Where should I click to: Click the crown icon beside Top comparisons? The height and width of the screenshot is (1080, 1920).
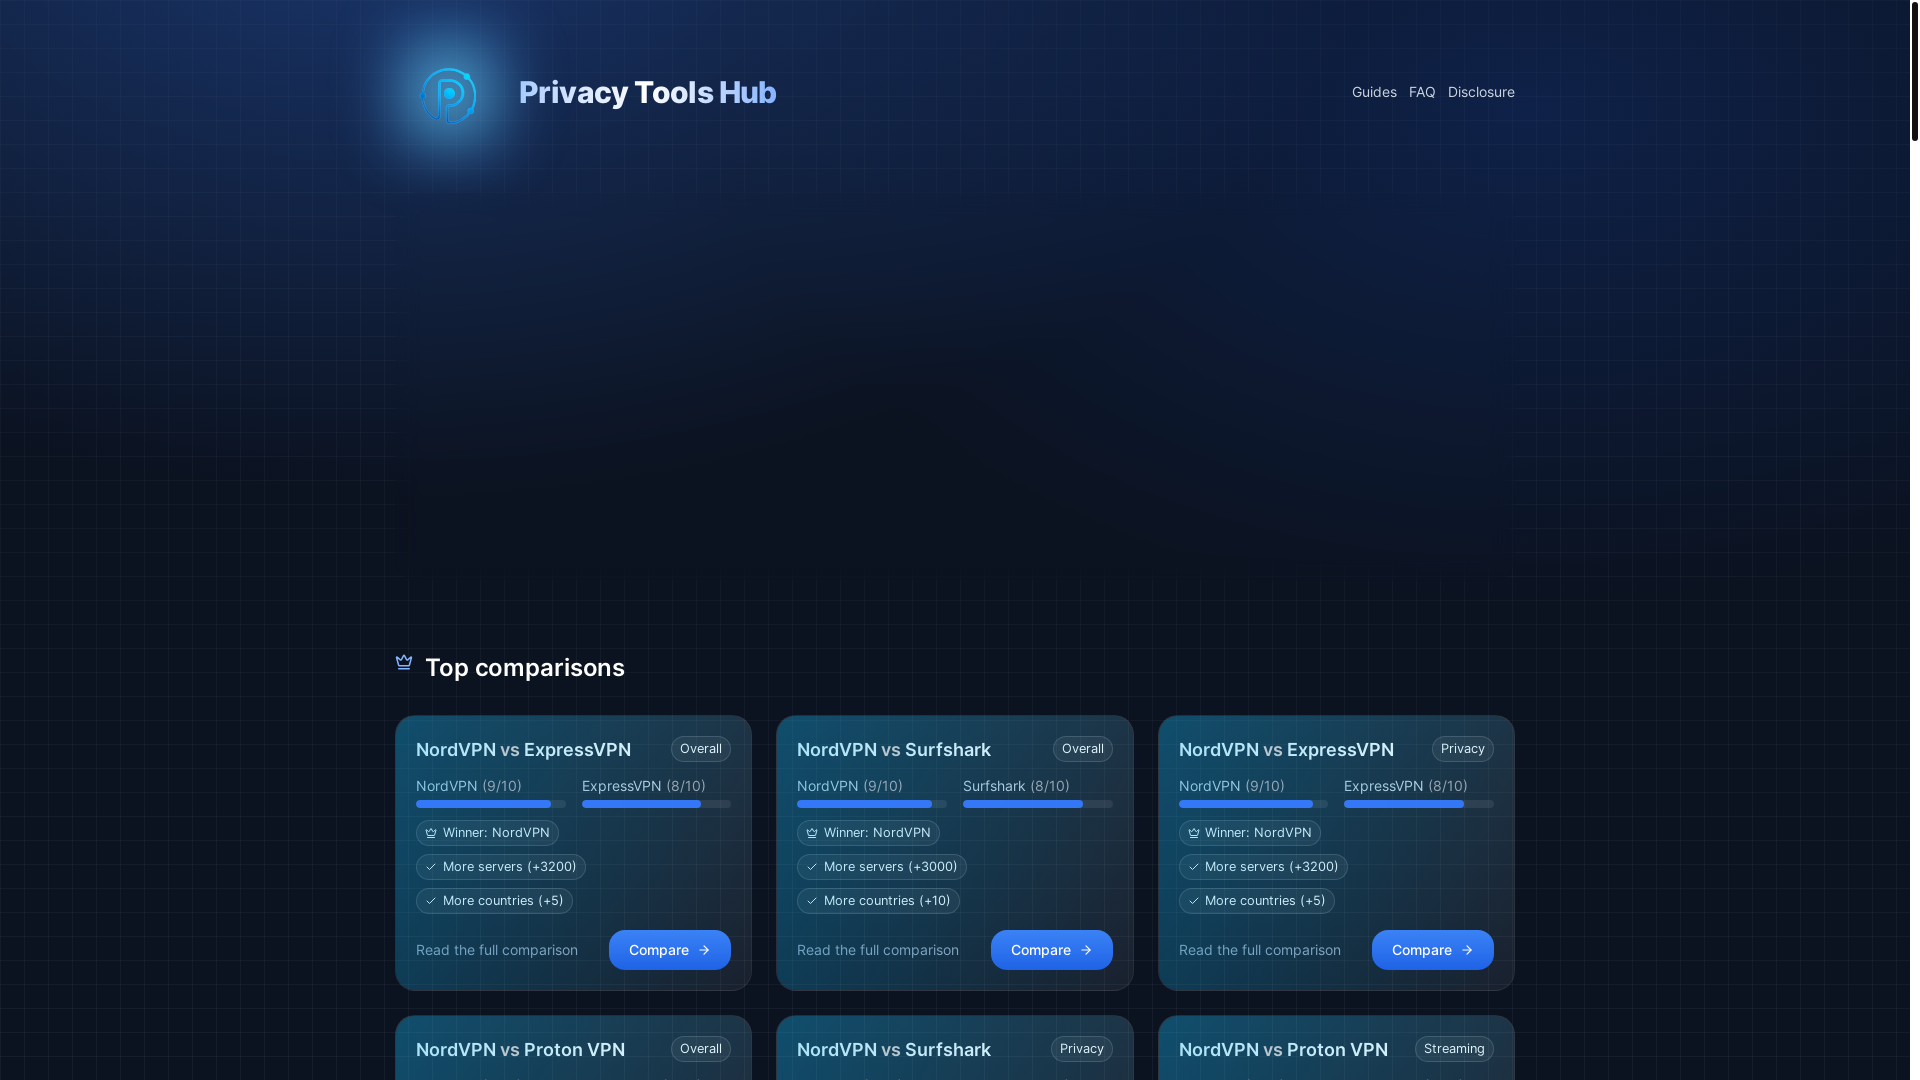(404, 662)
